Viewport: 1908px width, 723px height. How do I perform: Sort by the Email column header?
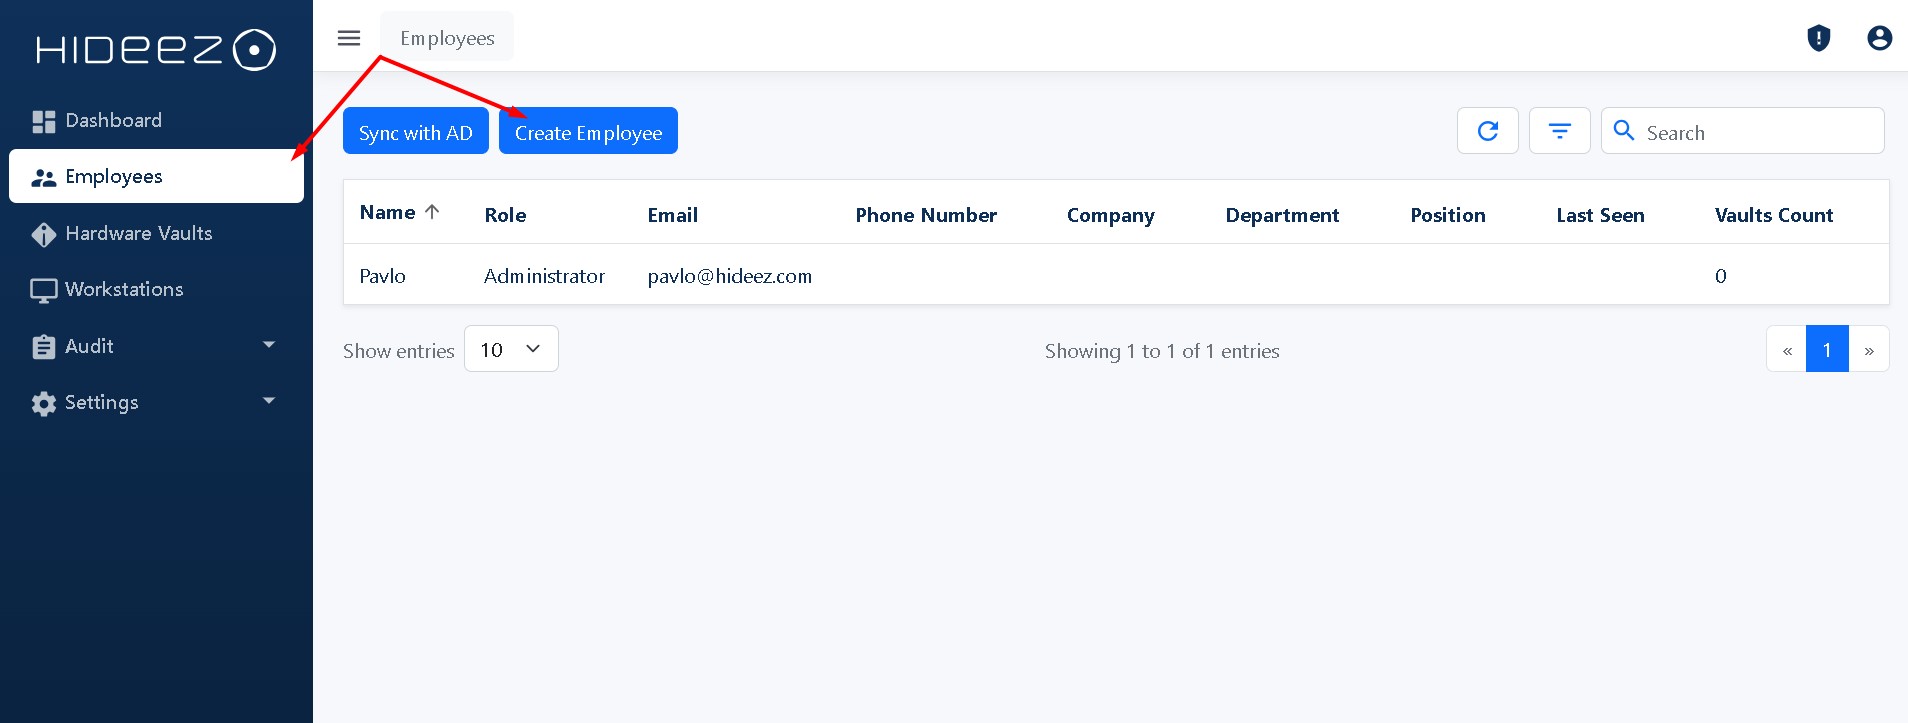(673, 215)
